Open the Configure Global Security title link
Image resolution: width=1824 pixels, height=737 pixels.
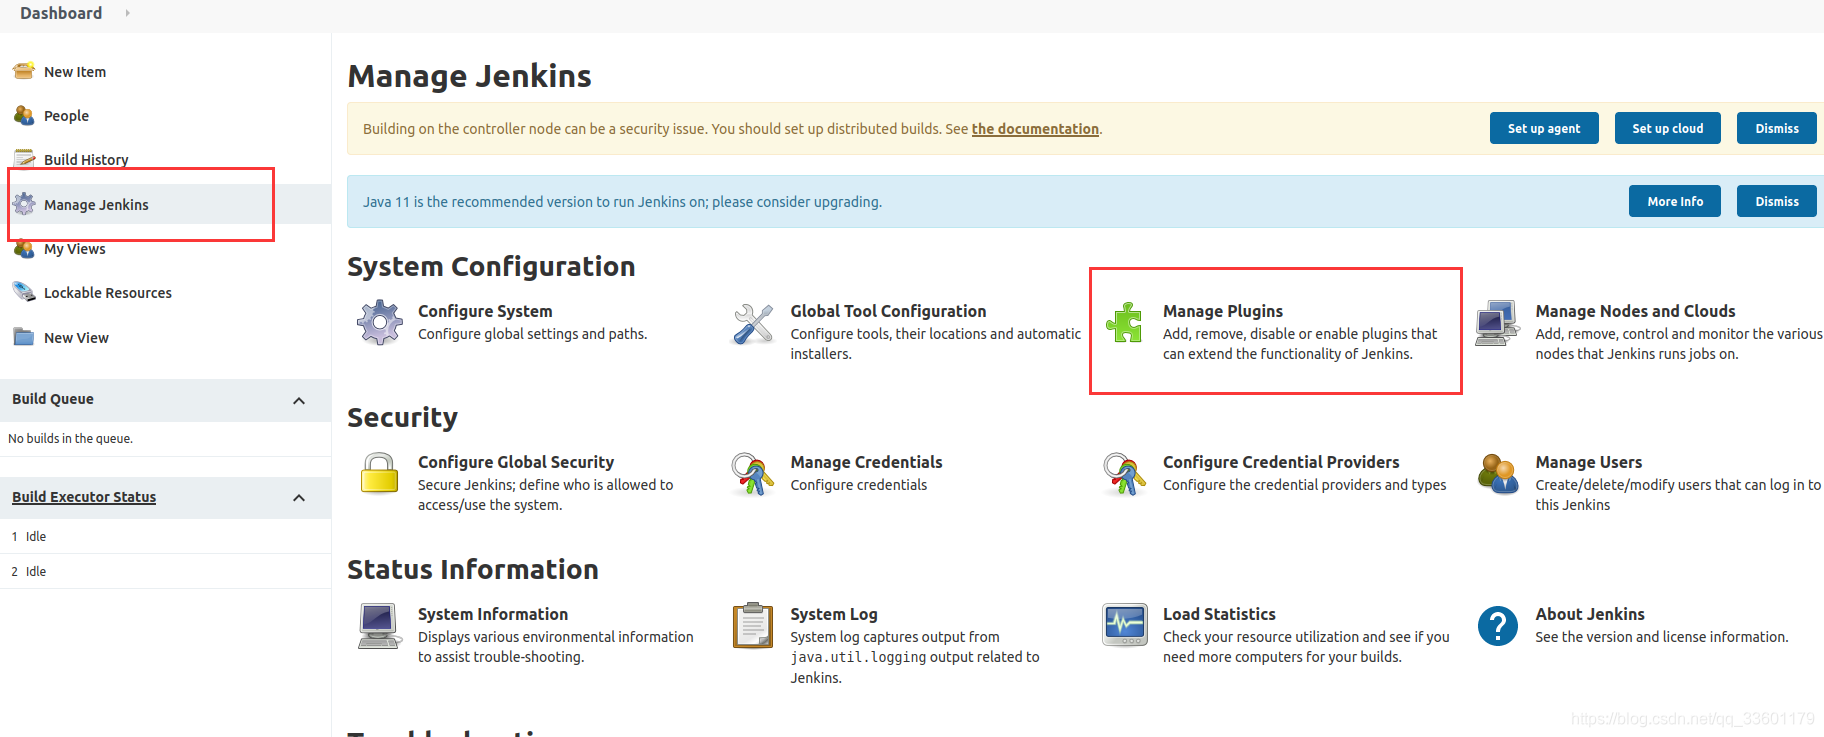tap(516, 462)
